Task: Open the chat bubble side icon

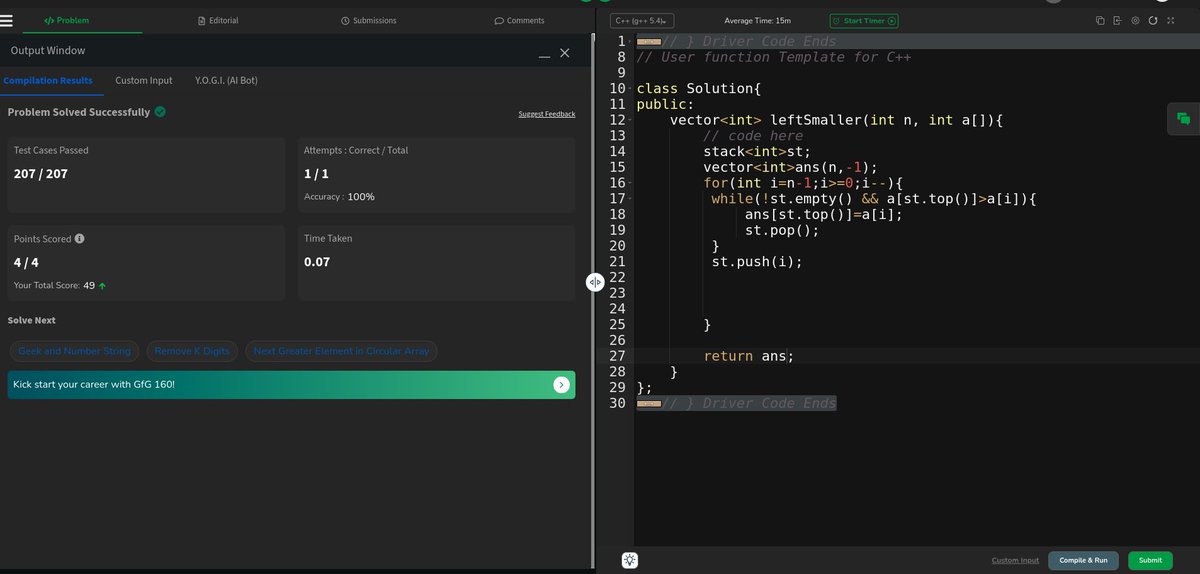Action: [1183, 118]
